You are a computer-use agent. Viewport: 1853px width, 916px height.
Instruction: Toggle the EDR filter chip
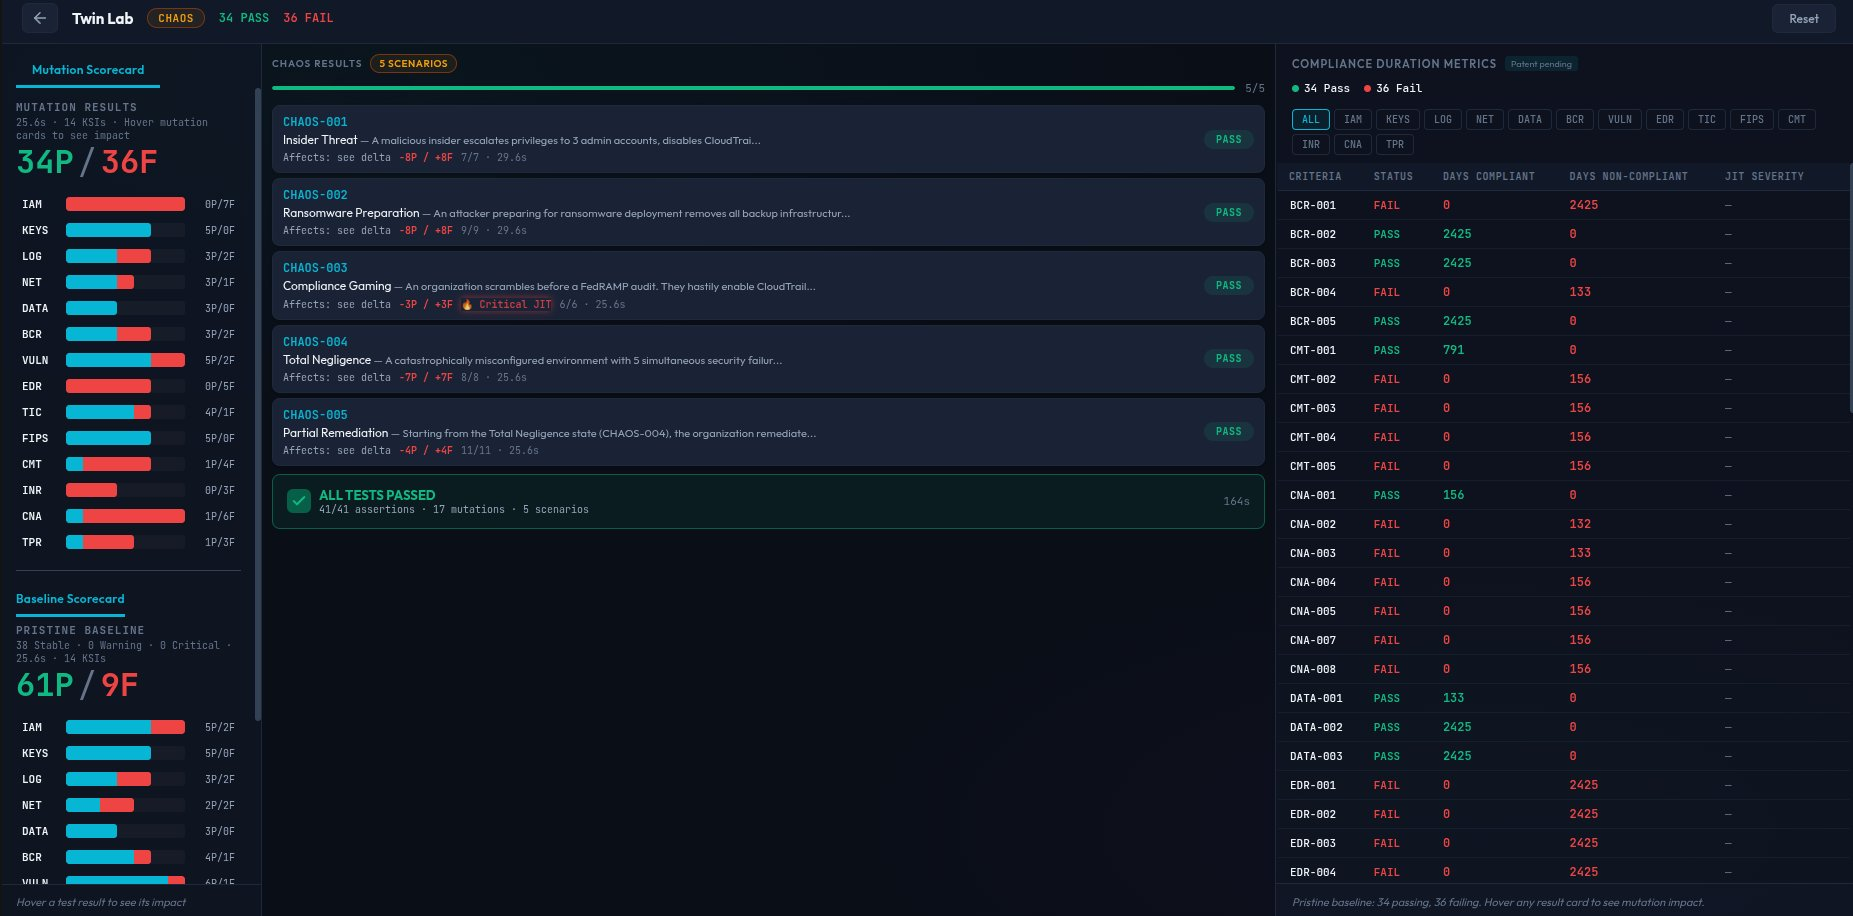(x=1664, y=119)
